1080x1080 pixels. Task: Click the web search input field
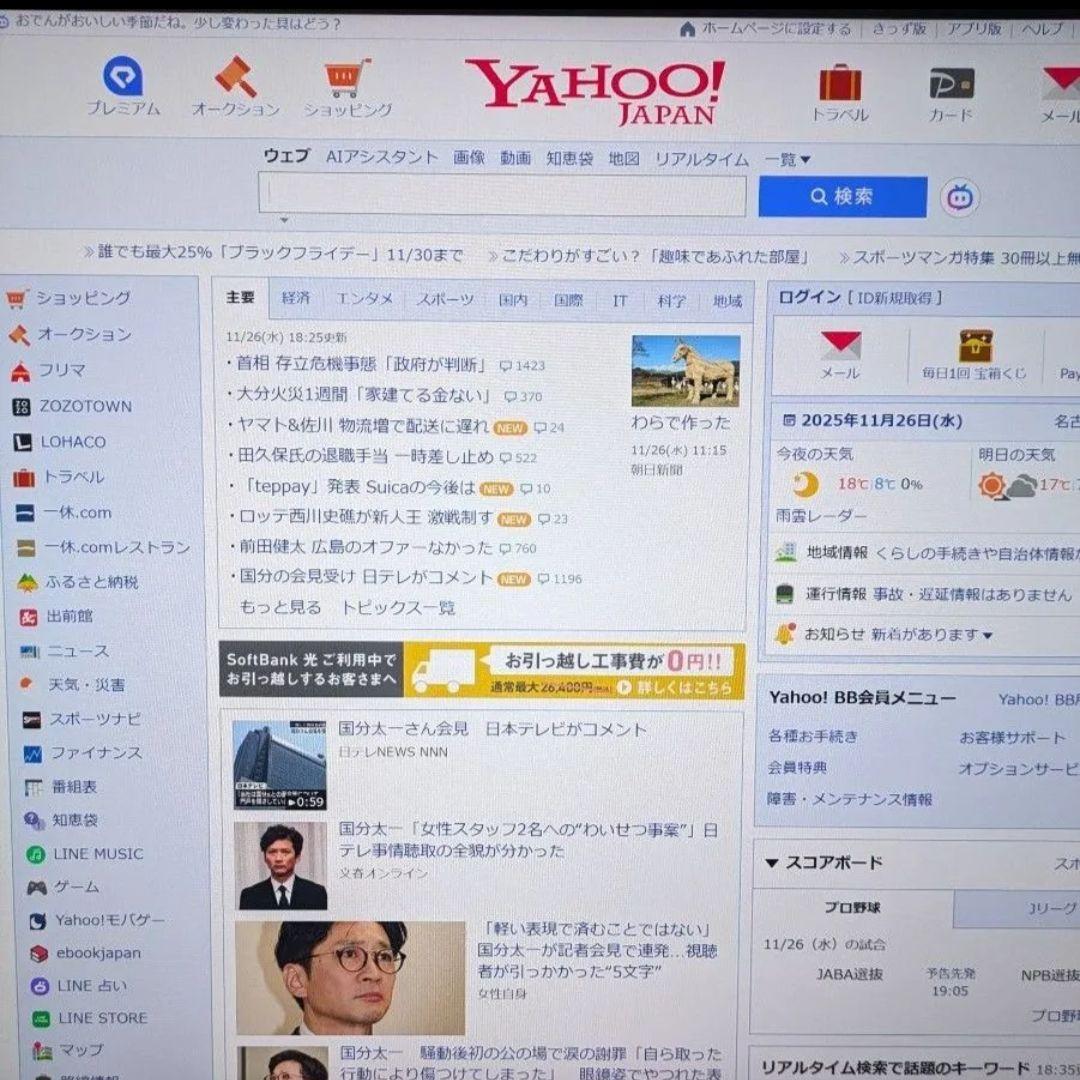point(502,195)
